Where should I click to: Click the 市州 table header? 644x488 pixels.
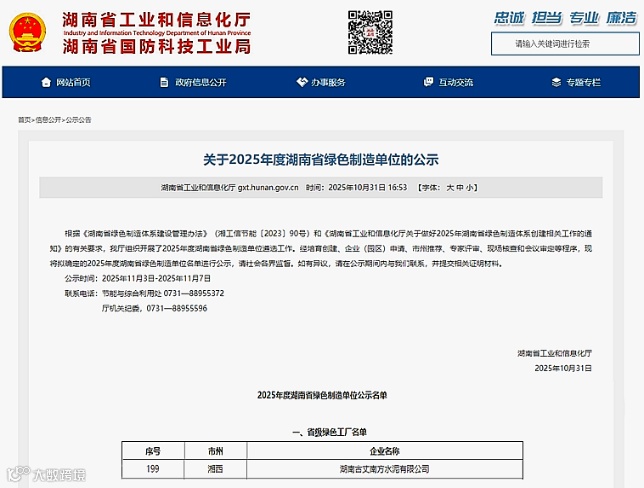point(215,451)
